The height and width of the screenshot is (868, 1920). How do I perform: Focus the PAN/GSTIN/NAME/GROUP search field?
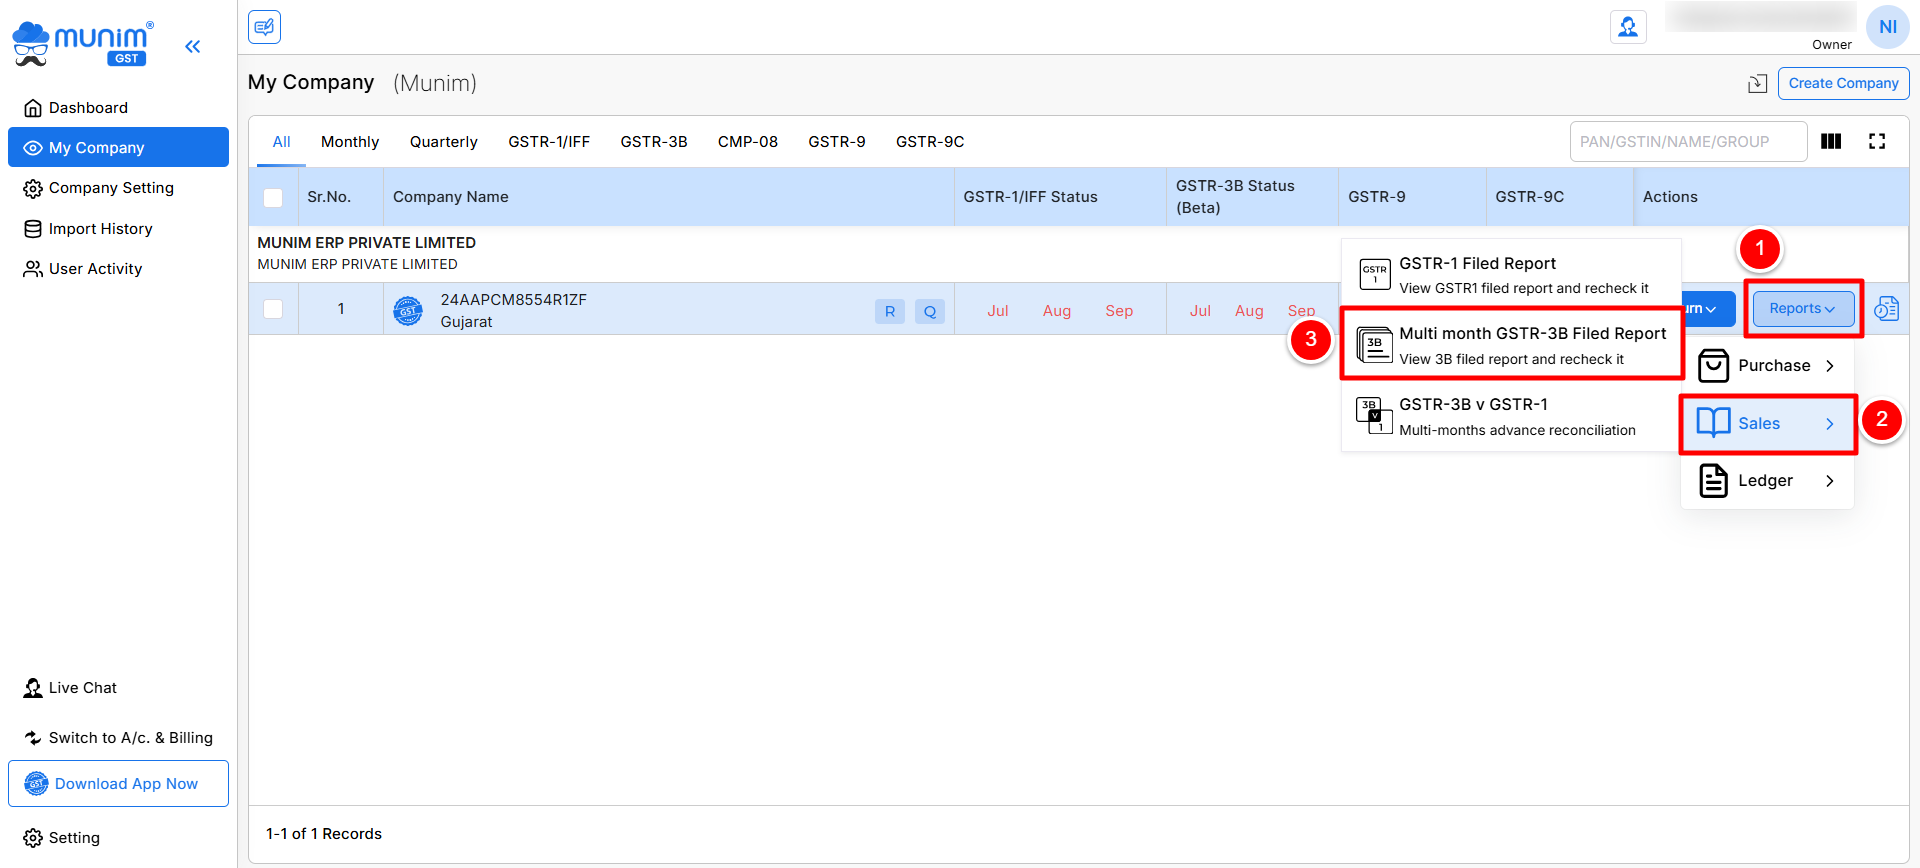coord(1688,141)
